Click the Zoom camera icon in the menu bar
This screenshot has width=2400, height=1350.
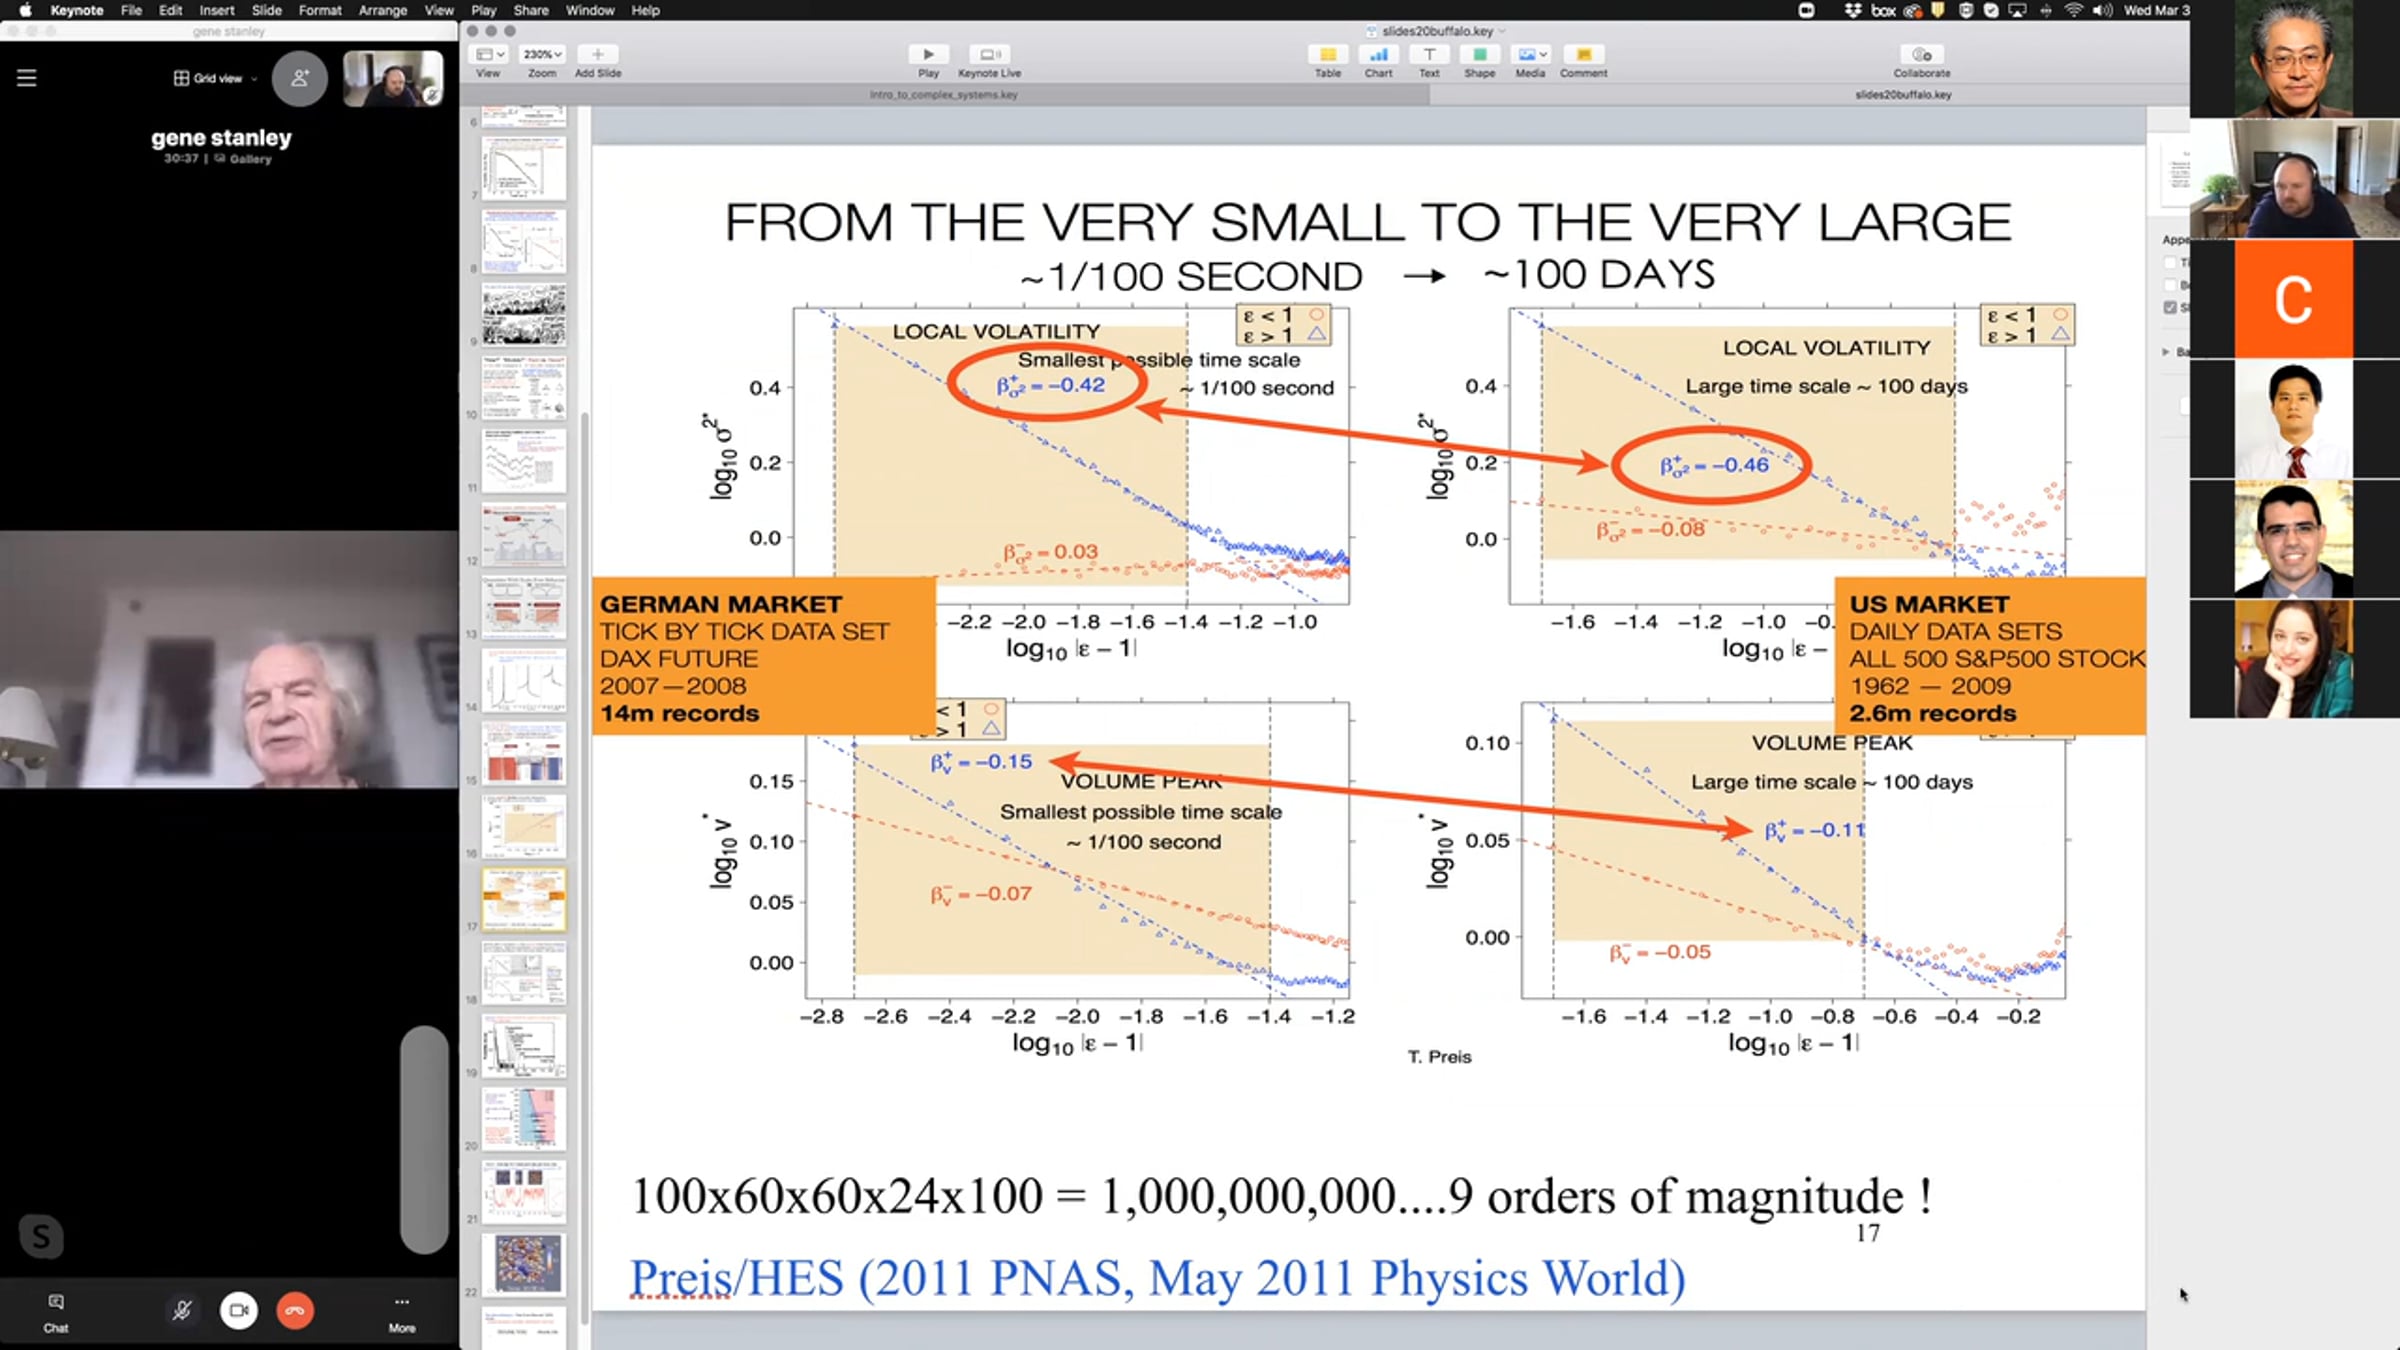coord(1807,10)
